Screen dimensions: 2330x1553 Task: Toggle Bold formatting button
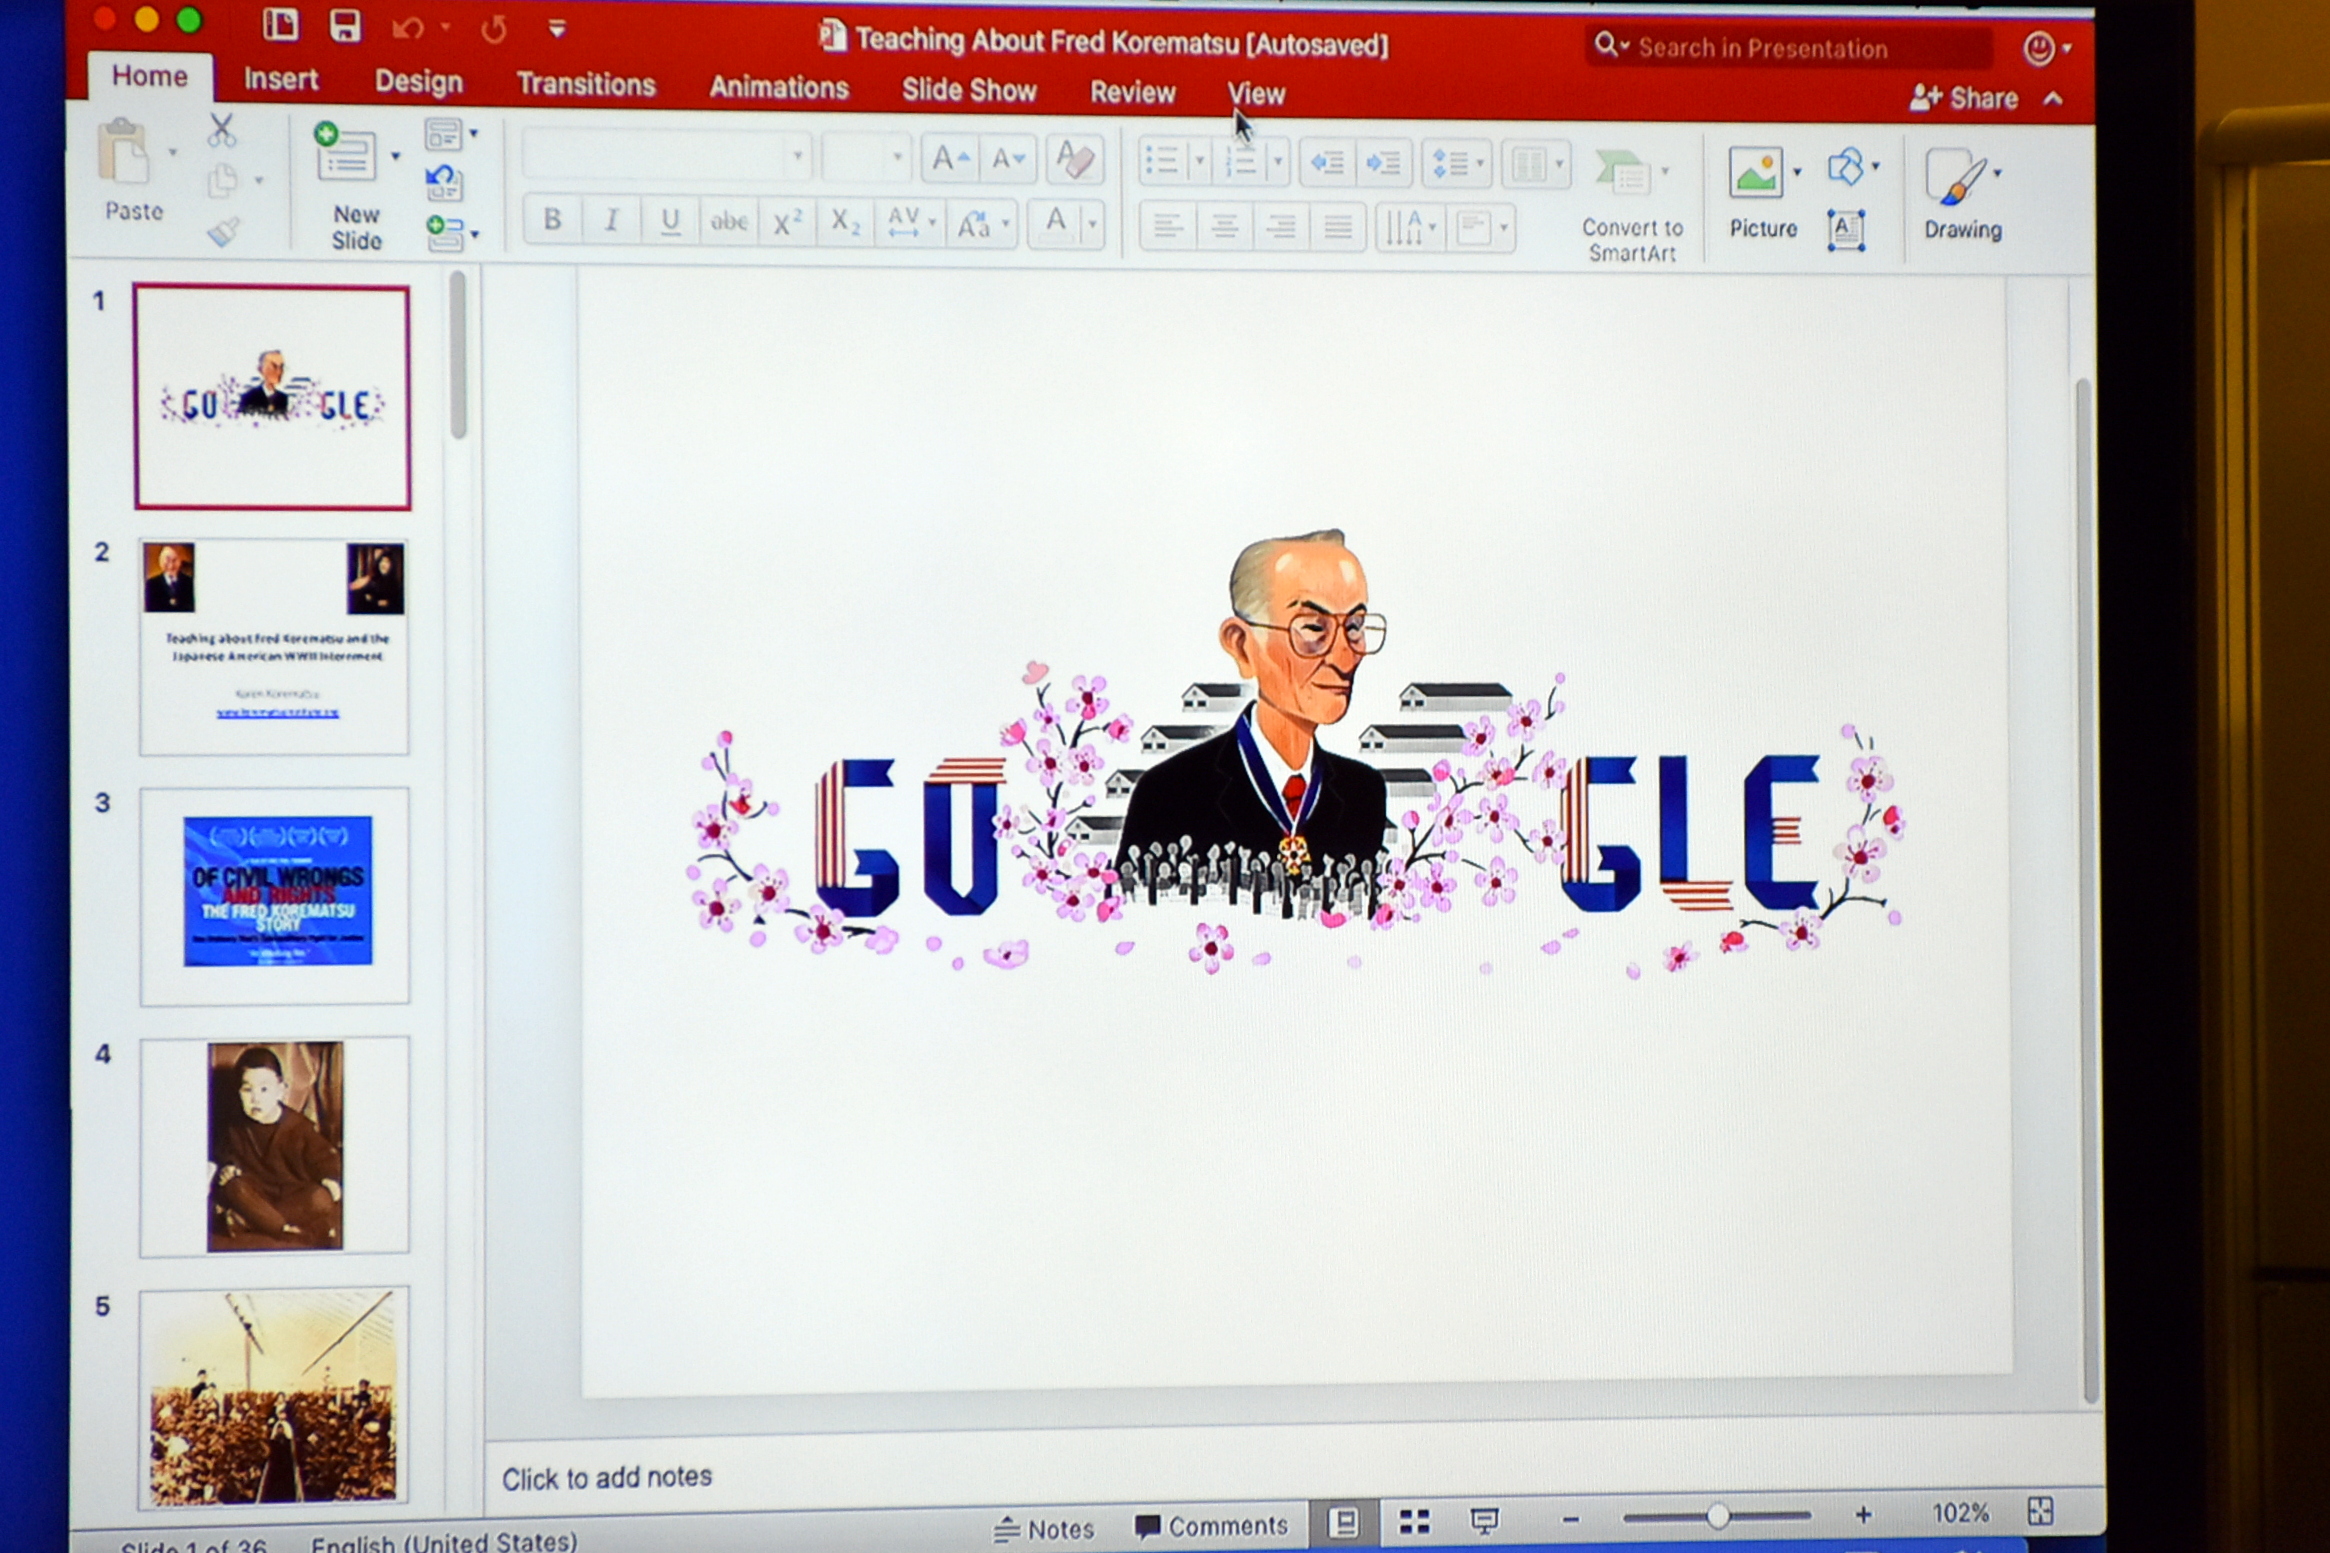552,221
